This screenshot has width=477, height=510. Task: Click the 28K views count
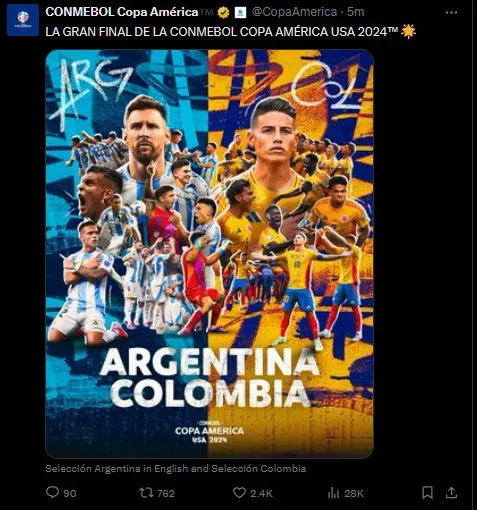pyautogui.click(x=354, y=493)
